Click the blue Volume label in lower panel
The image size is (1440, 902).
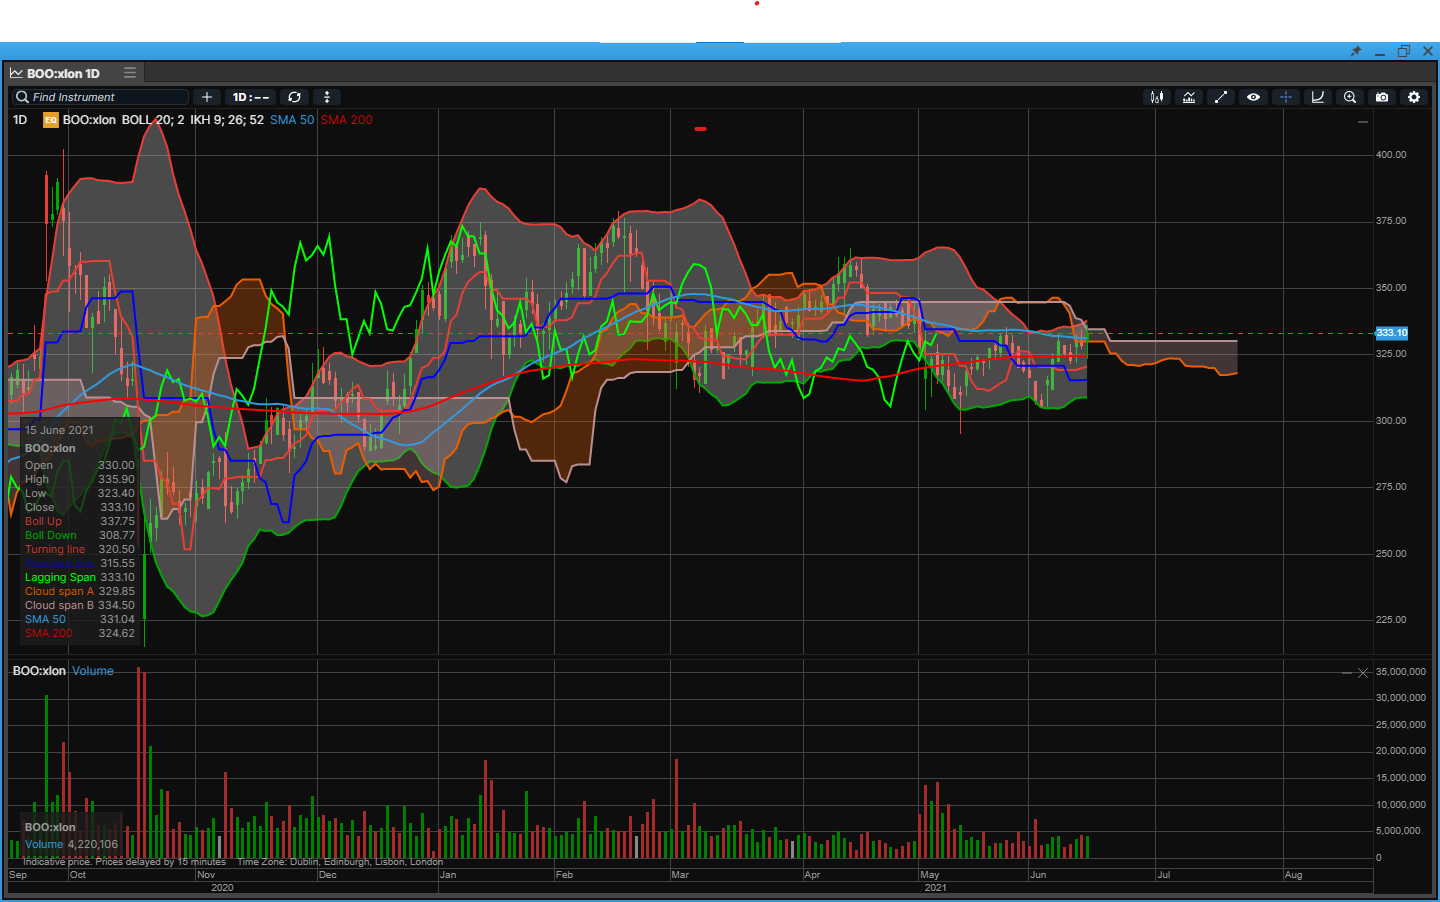pos(93,671)
